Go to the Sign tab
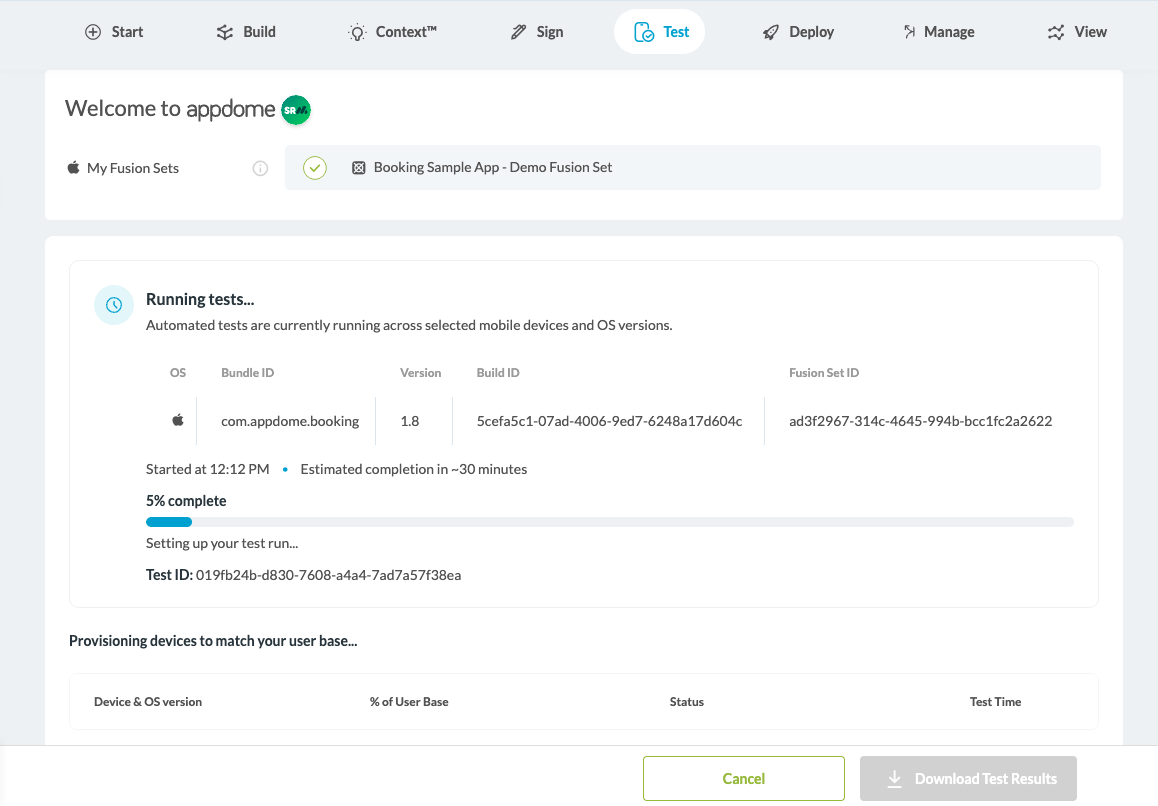This screenshot has width=1158, height=806. [537, 32]
